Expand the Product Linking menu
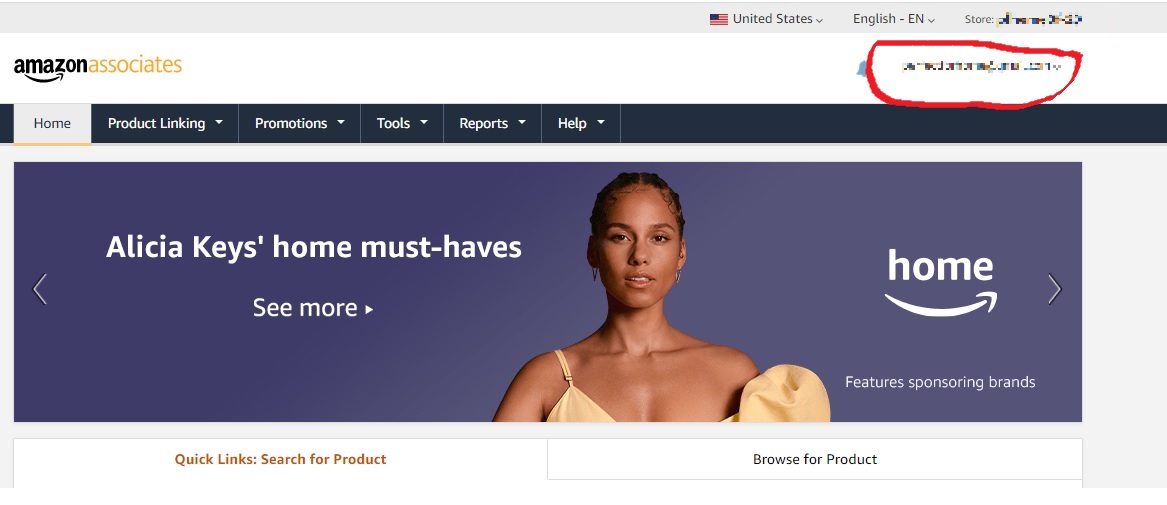Screen dimensions: 1167x505 (x=165, y=123)
